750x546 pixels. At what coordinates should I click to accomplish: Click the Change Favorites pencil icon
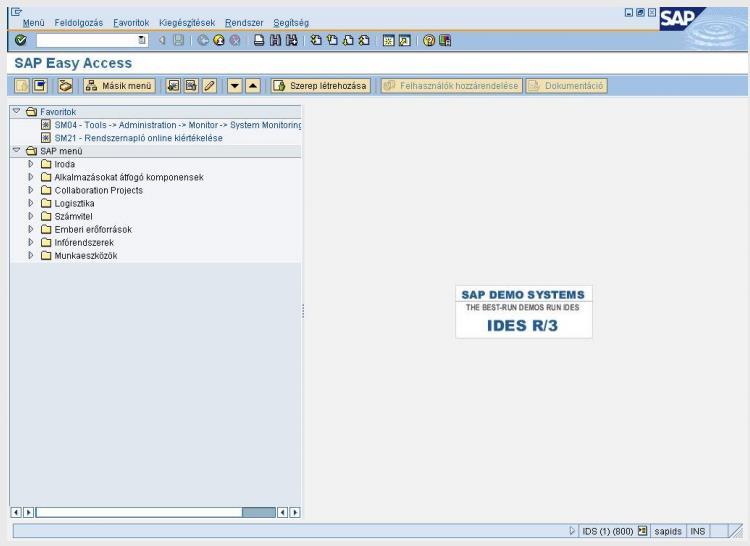[210, 86]
